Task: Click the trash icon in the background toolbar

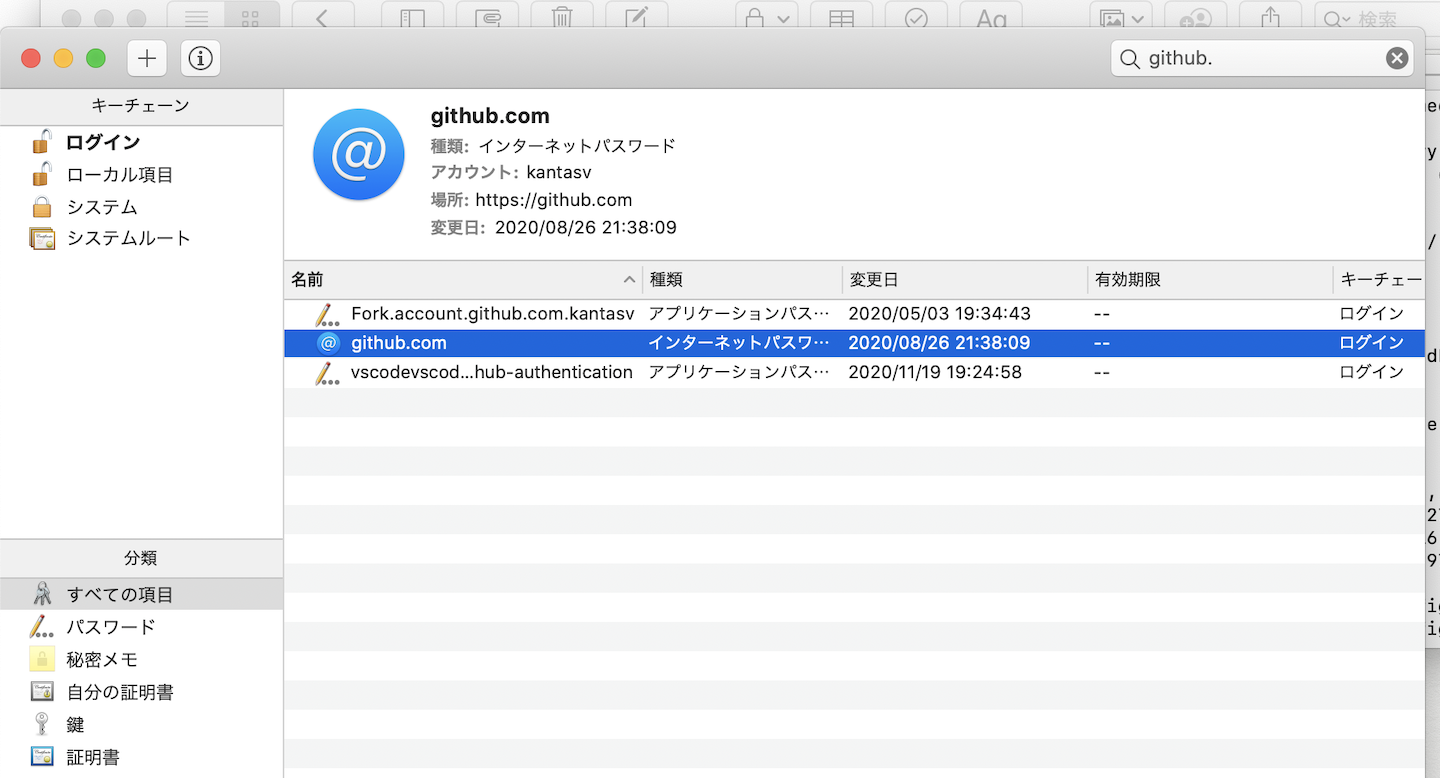Action: coord(561,17)
